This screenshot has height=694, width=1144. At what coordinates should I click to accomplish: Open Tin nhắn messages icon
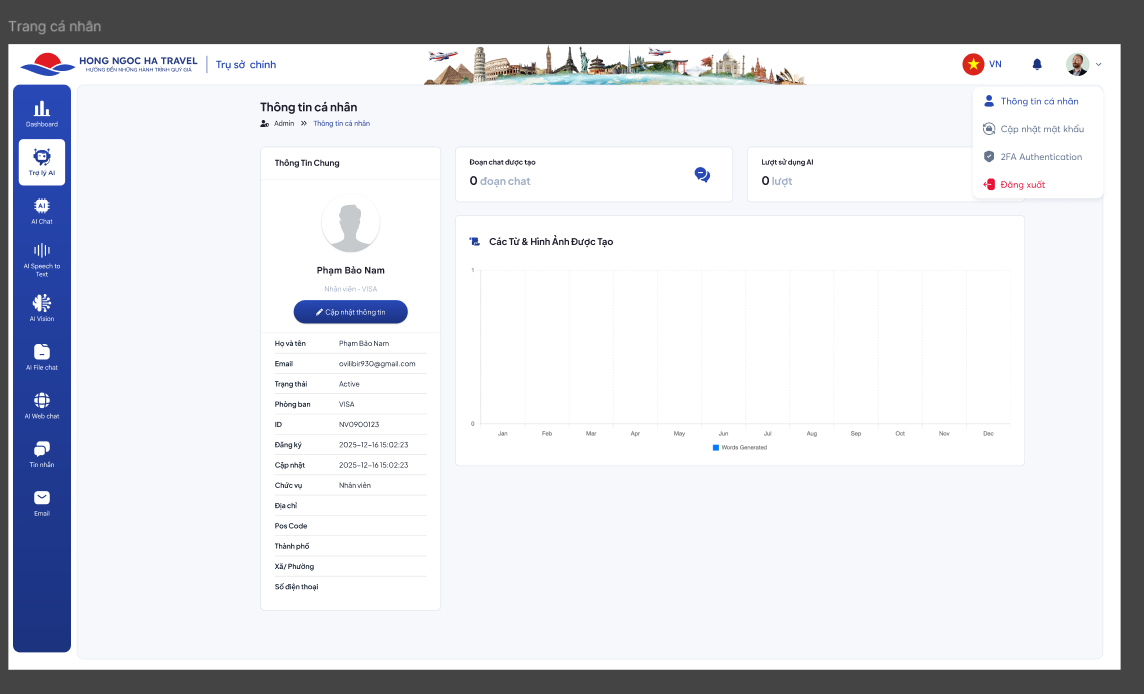pos(41,453)
